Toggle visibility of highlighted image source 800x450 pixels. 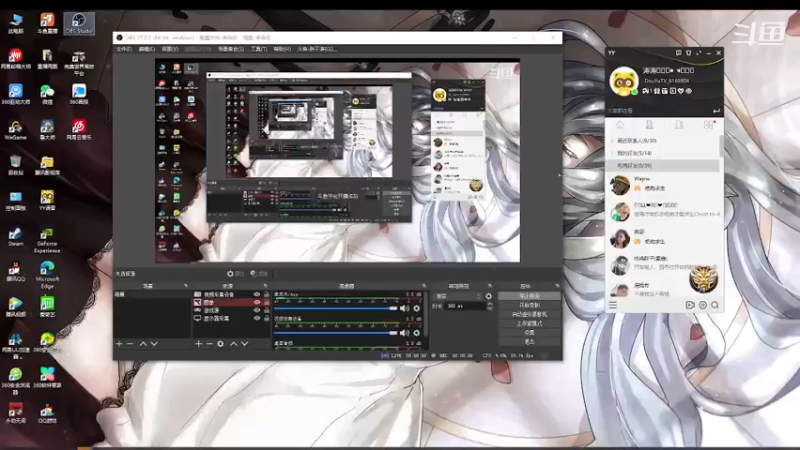click(257, 302)
